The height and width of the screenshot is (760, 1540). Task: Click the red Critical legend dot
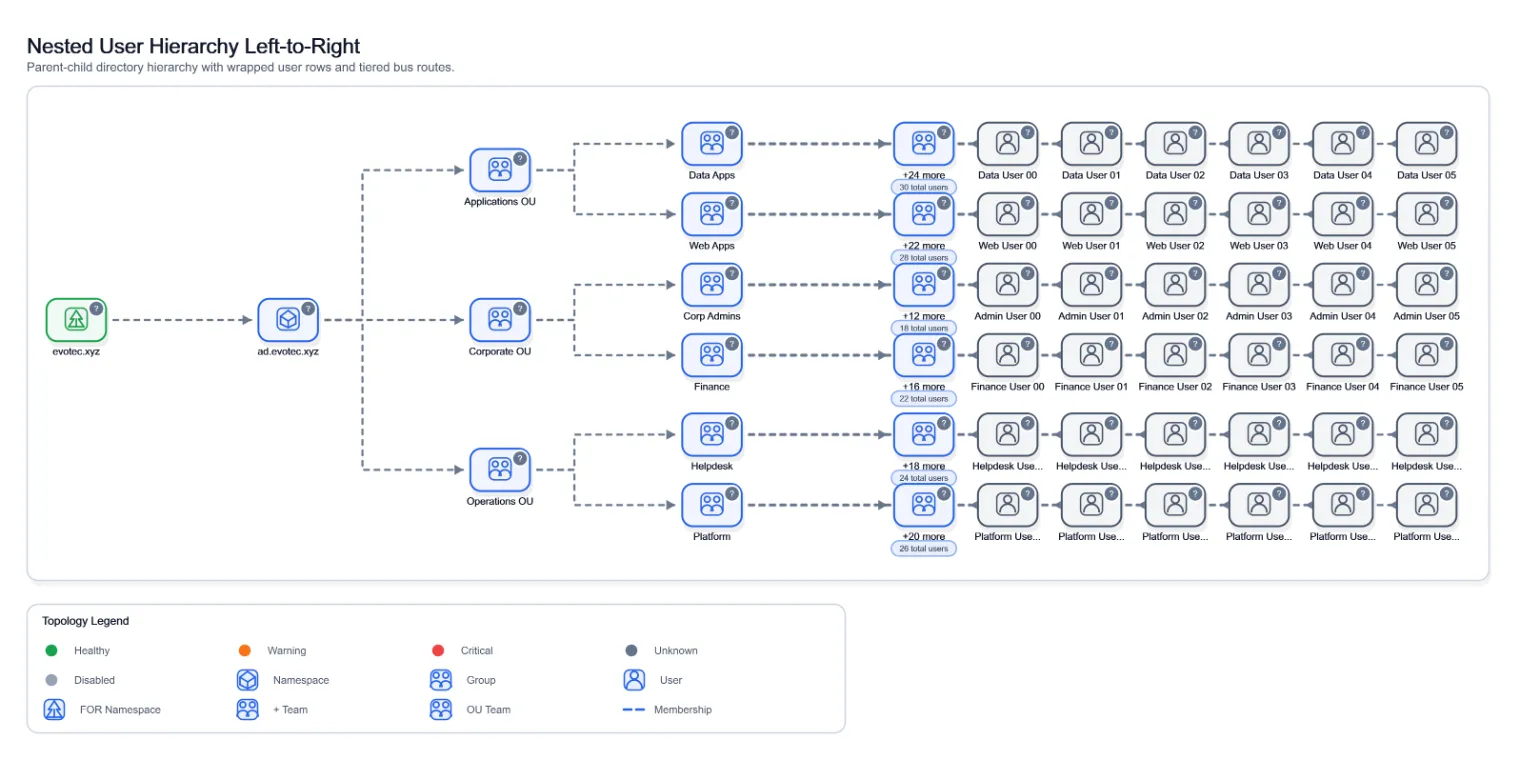(x=437, y=651)
